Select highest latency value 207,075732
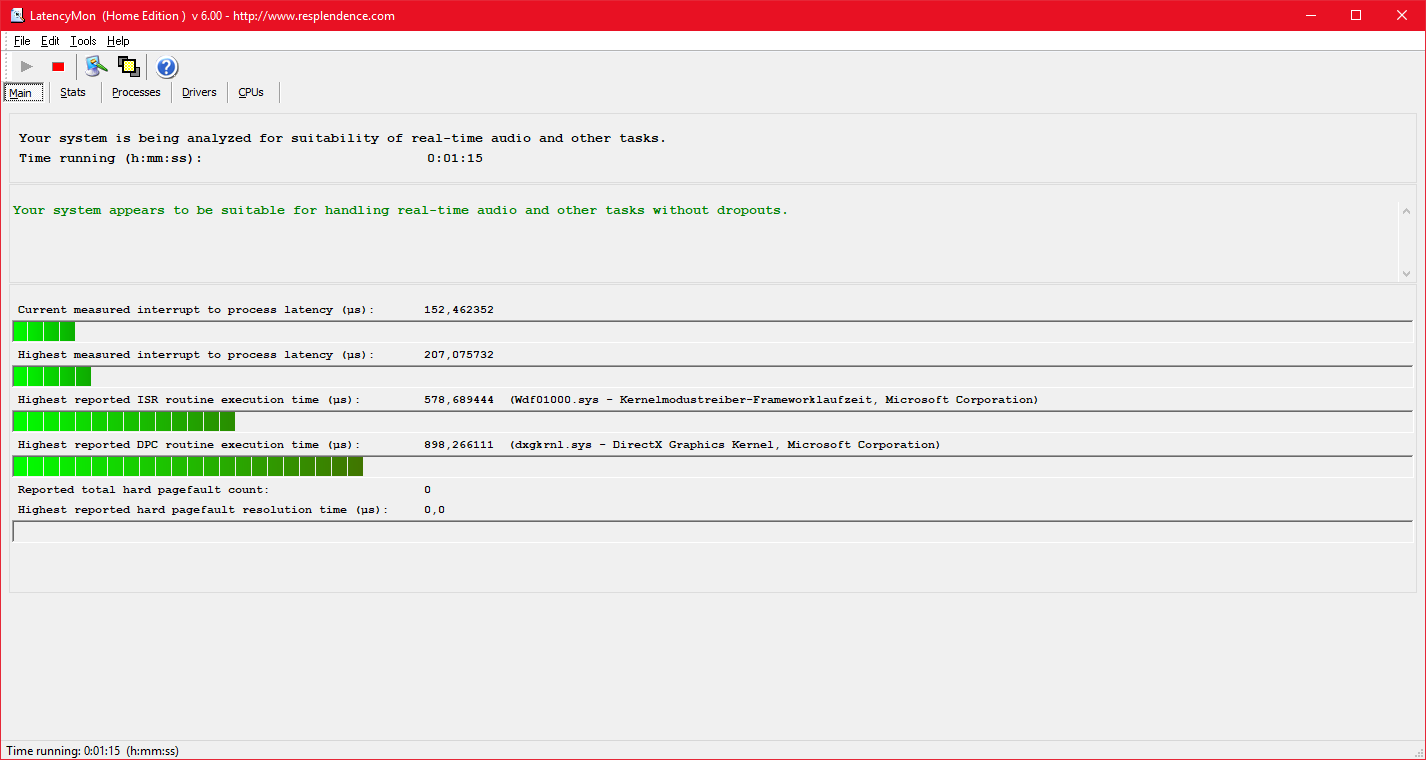This screenshot has height=760, width=1426. point(459,355)
